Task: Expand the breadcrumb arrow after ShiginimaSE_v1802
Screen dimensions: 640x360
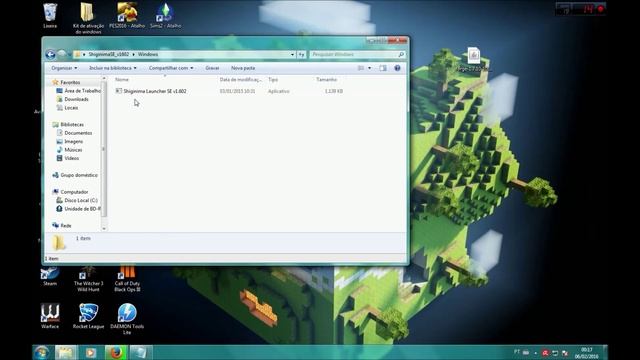Action: pyautogui.click(x=133, y=54)
